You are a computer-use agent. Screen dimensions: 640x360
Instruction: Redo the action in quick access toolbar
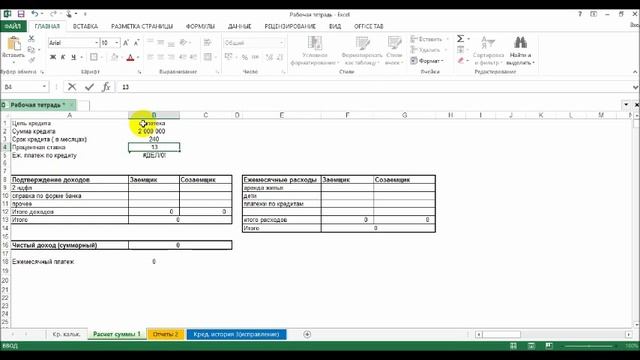tap(53, 14)
